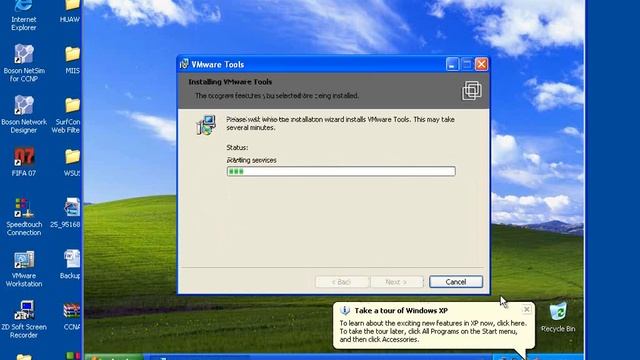Open the ZD Soft Screen Recorder shortcut
The width and height of the screenshot is (640, 360).
(x=24, y=320)
